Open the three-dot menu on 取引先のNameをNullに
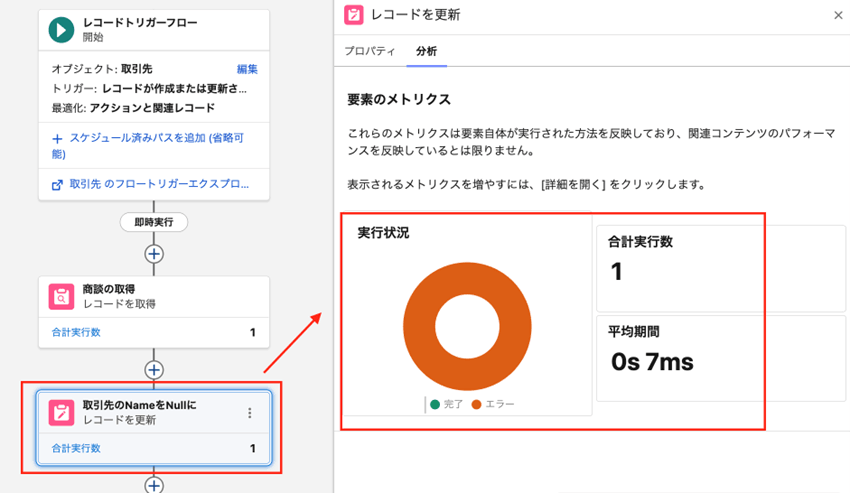 tap(250, 413)
